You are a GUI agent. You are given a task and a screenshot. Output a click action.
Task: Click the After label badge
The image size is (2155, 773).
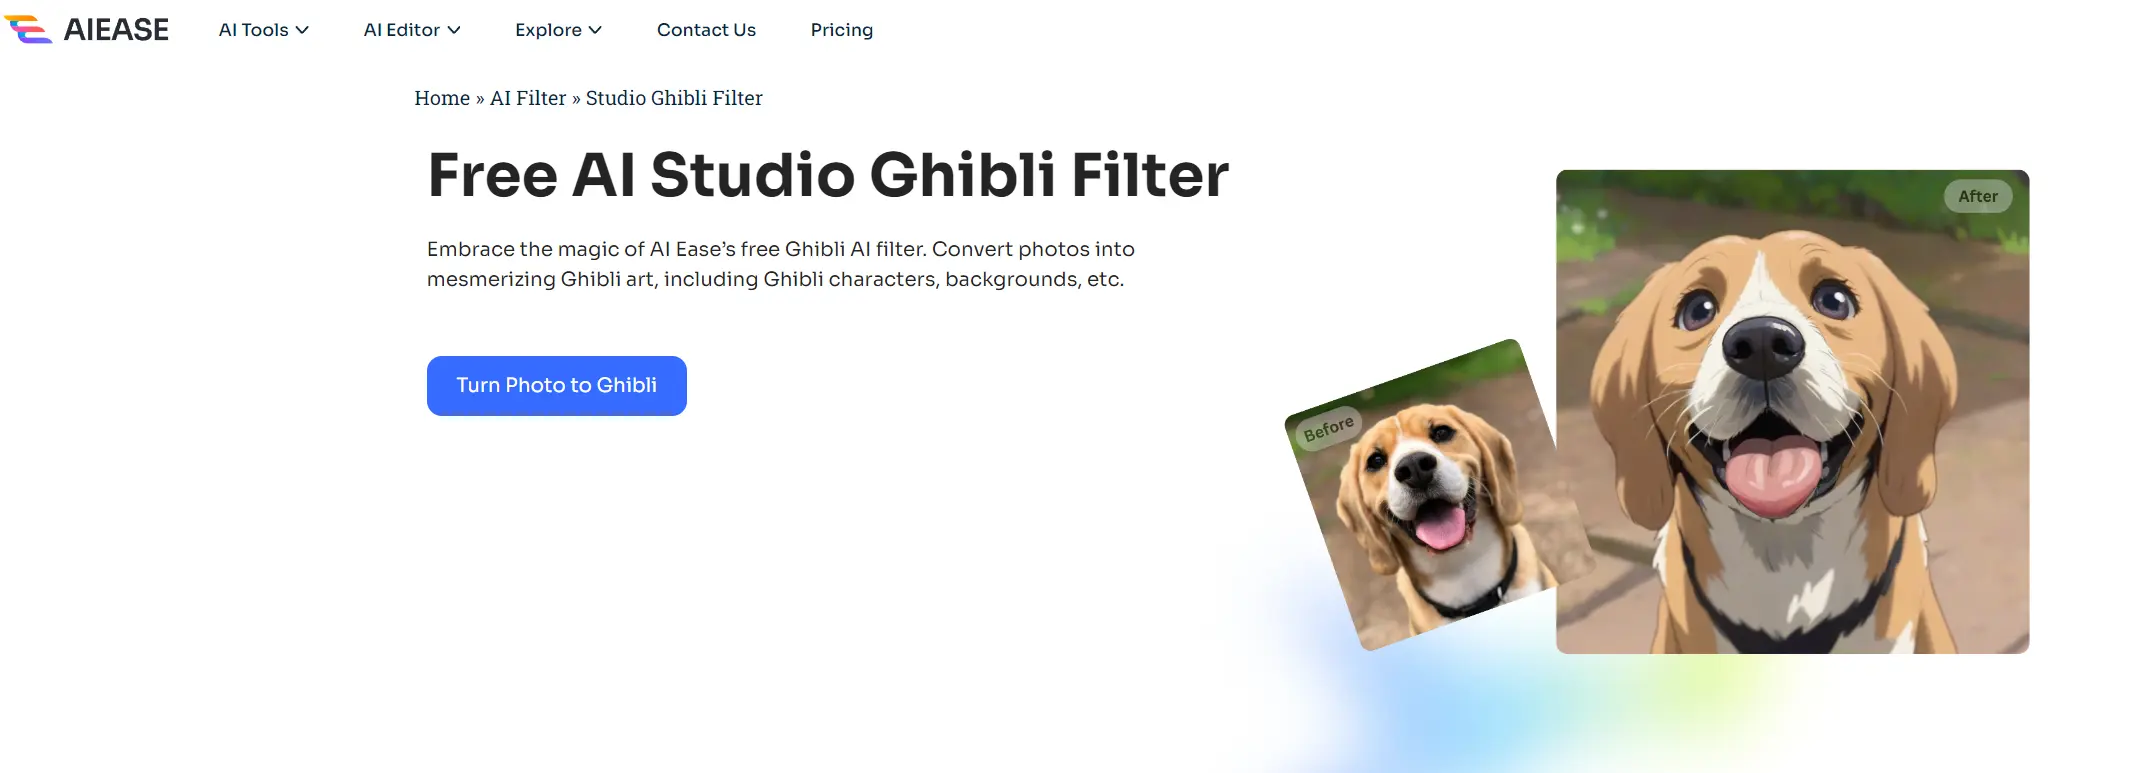(x=1978, y=196)
